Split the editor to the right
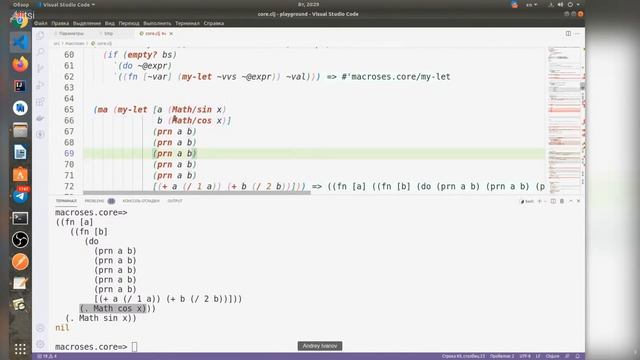 tap(568, 33)
